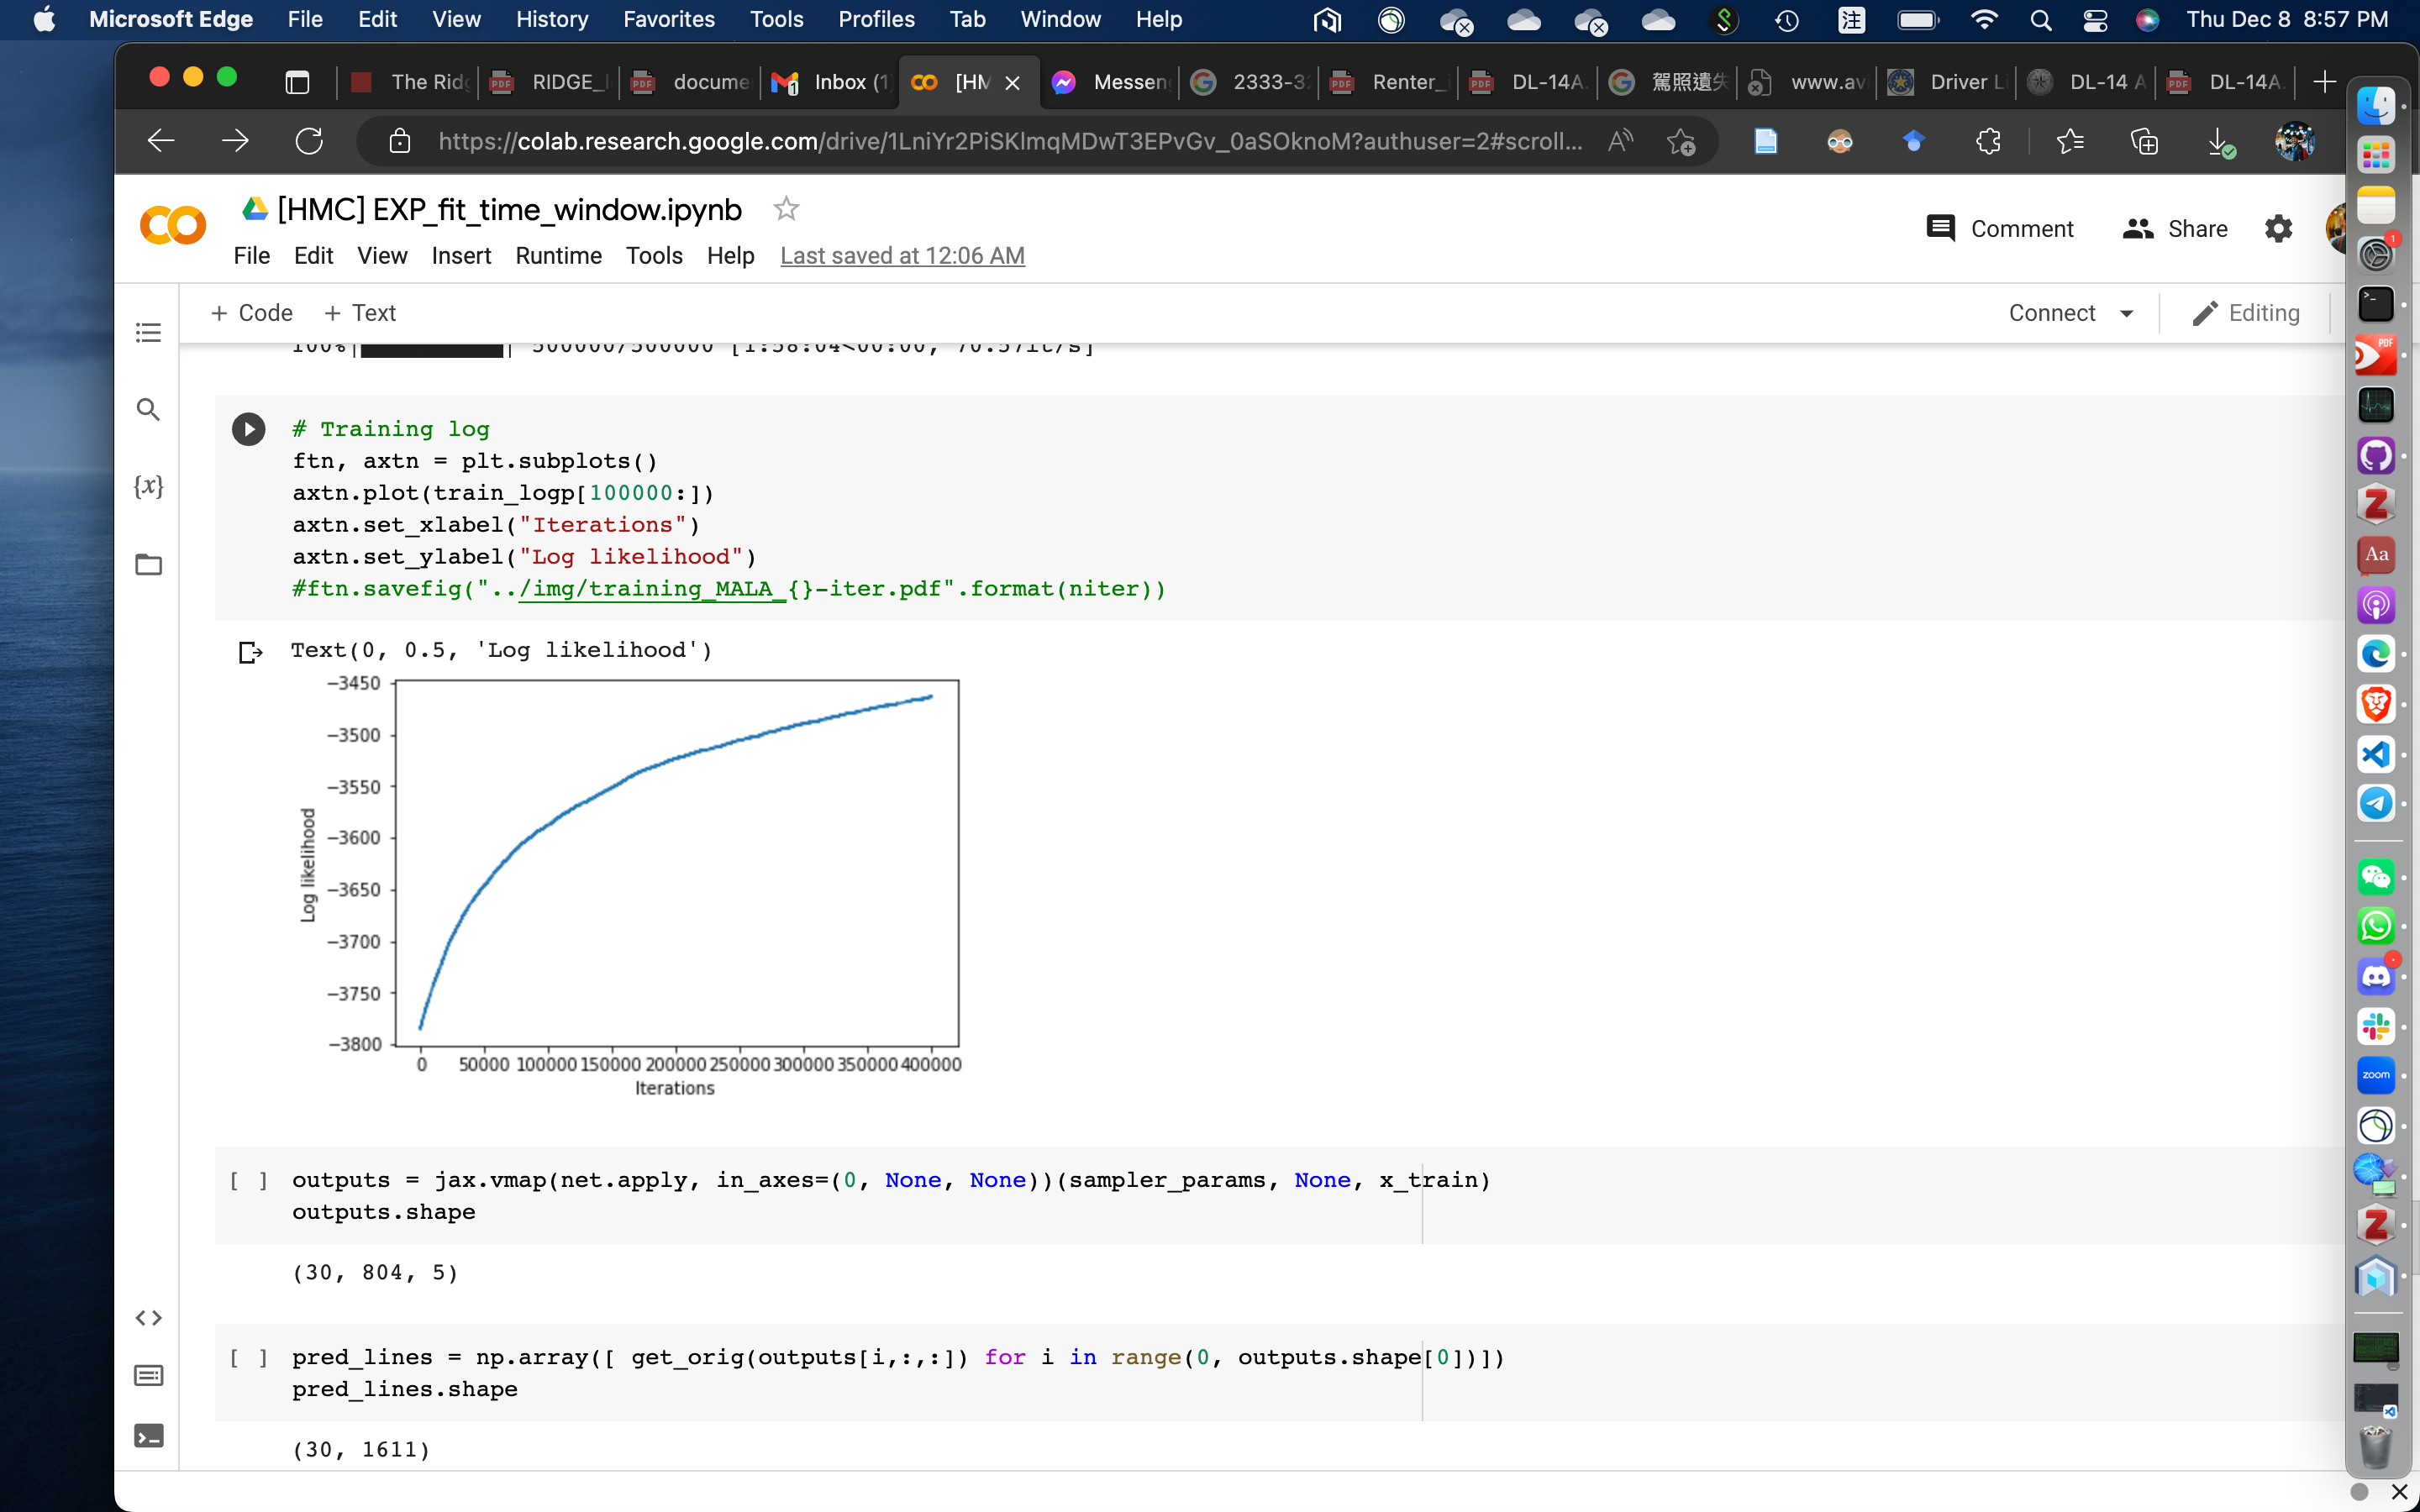Open Slack from the dock

click(2377, 1025)
